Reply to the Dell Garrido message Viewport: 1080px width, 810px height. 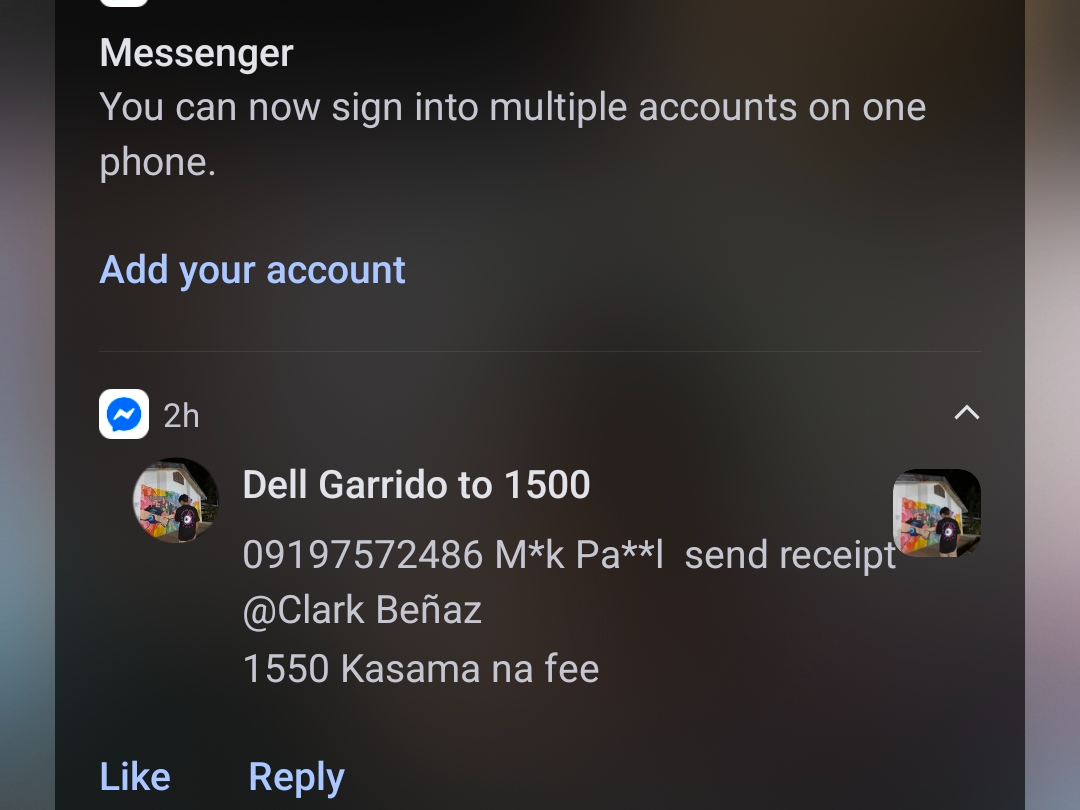pyautogui.click(x=296, y=777)
